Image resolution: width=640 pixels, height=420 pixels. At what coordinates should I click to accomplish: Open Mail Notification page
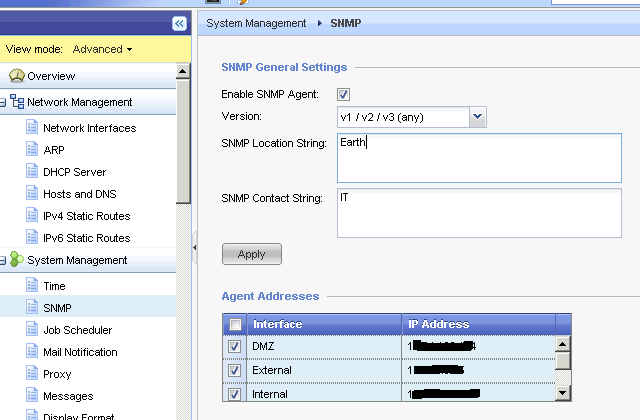click(x=80, y=352)
